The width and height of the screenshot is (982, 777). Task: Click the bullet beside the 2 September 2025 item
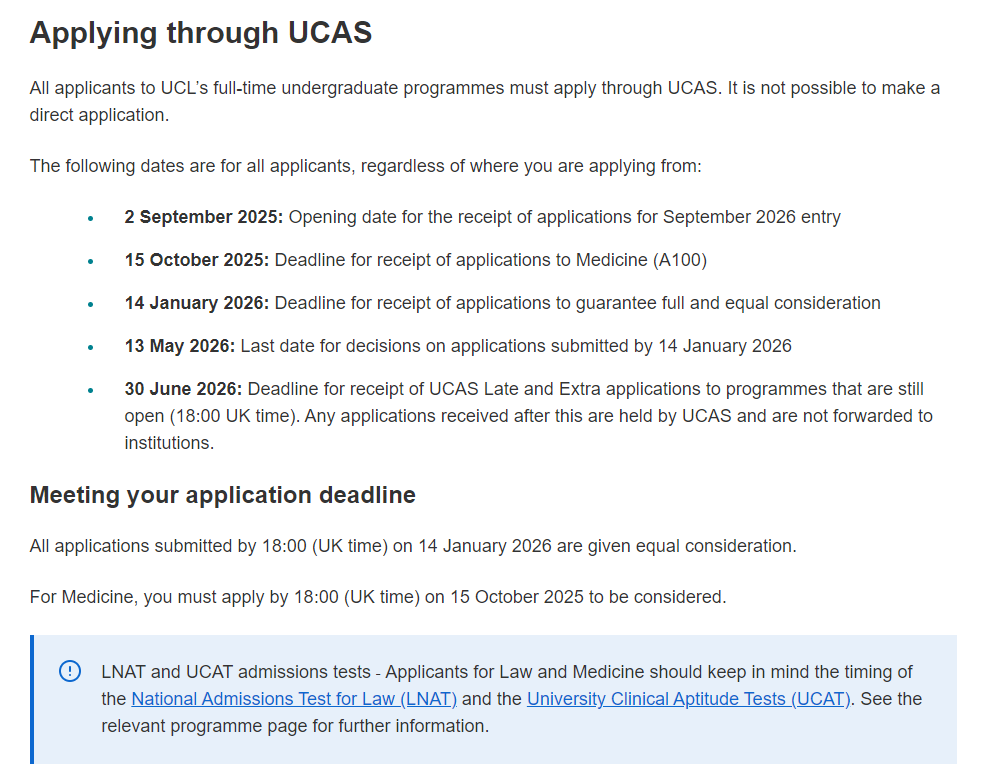91,218
